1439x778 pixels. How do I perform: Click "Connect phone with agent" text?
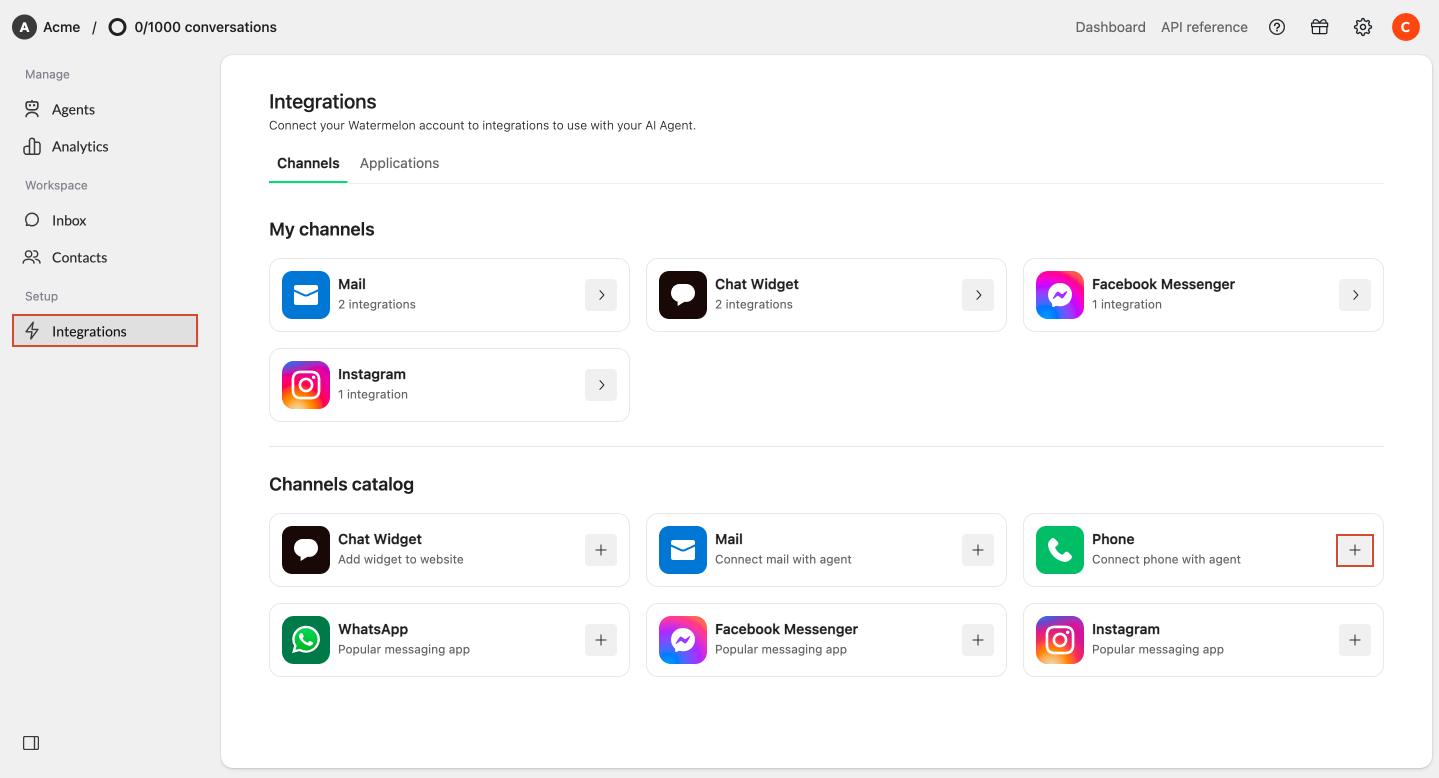(1166, 559)
